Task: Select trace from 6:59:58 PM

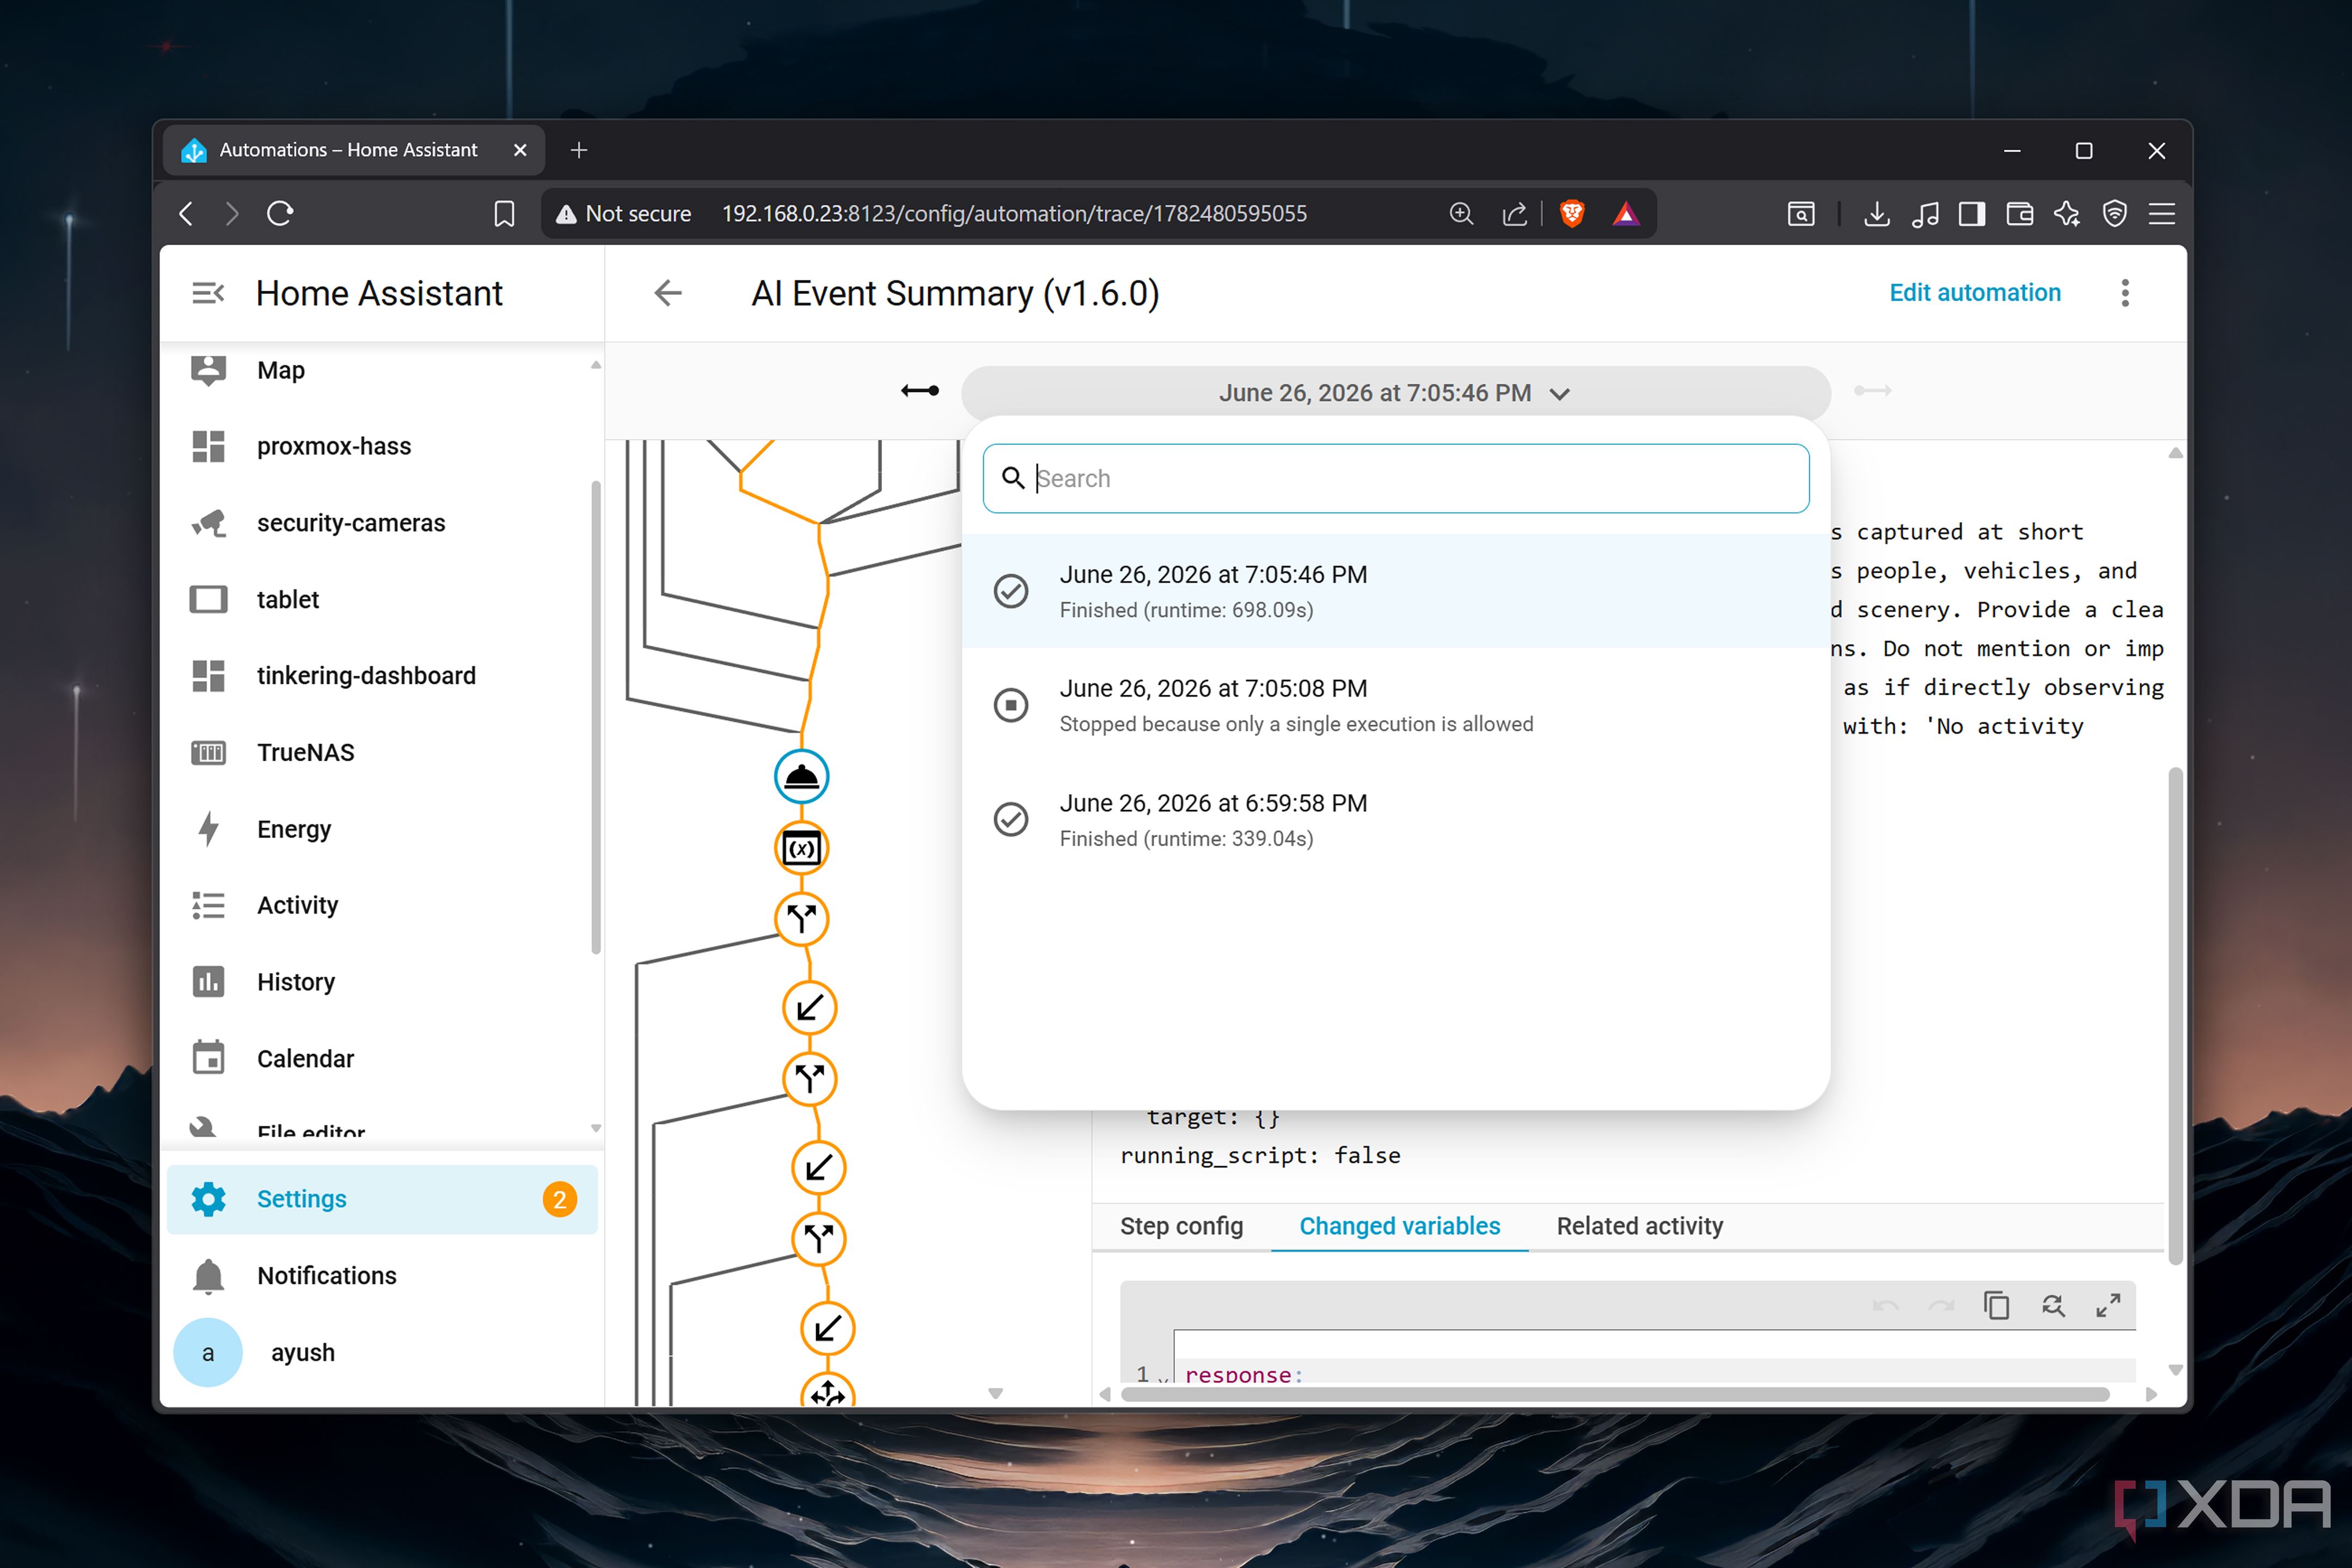Action: pos(1395,819)
